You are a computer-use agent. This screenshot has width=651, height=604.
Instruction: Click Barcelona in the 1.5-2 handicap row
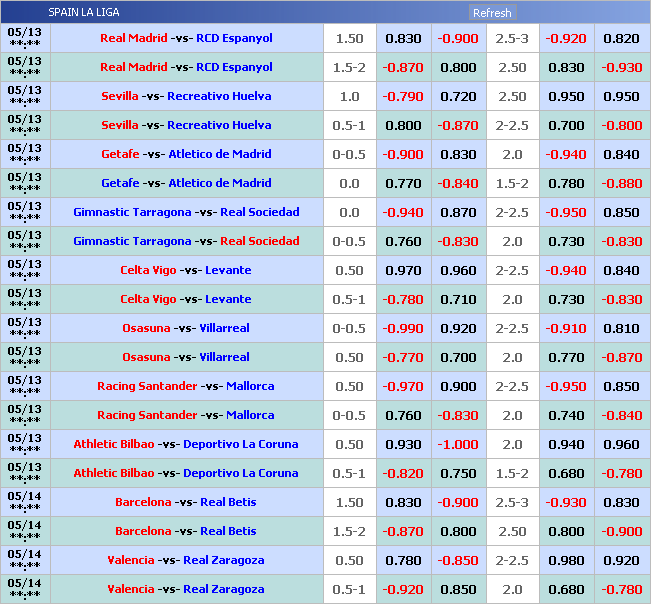pyautogui.click(x=143, y=531)
